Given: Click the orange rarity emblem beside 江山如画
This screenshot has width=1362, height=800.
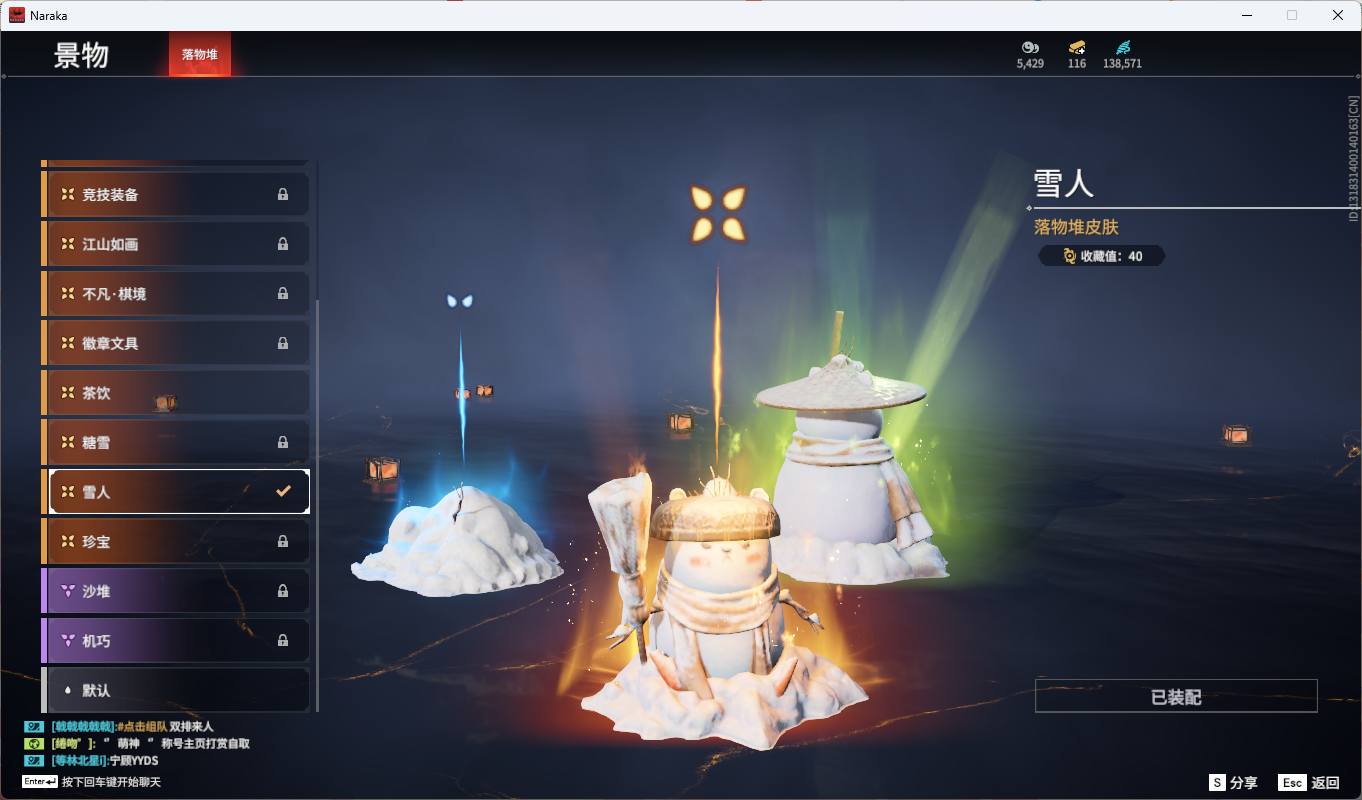Looking at the screenshot, I should [x=67, y=244].
